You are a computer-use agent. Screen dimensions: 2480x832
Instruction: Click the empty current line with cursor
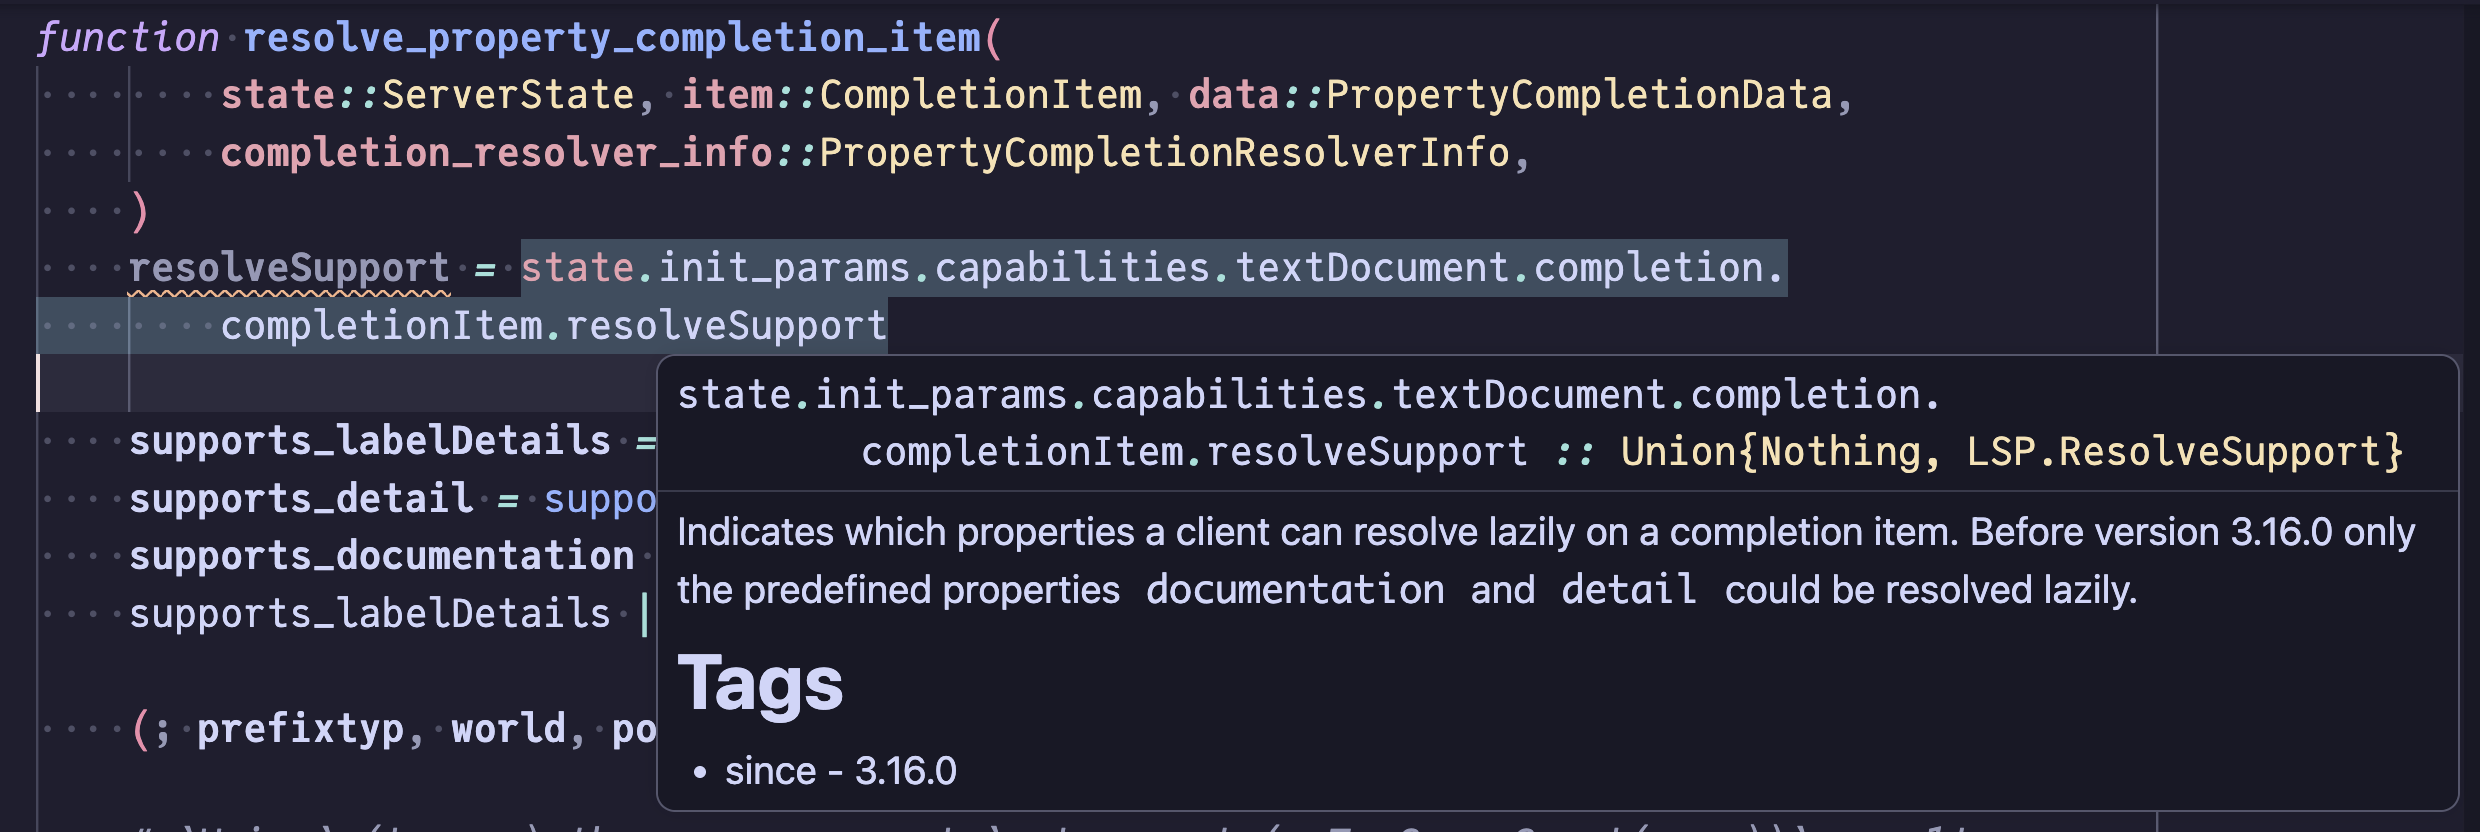click(346, 383)
